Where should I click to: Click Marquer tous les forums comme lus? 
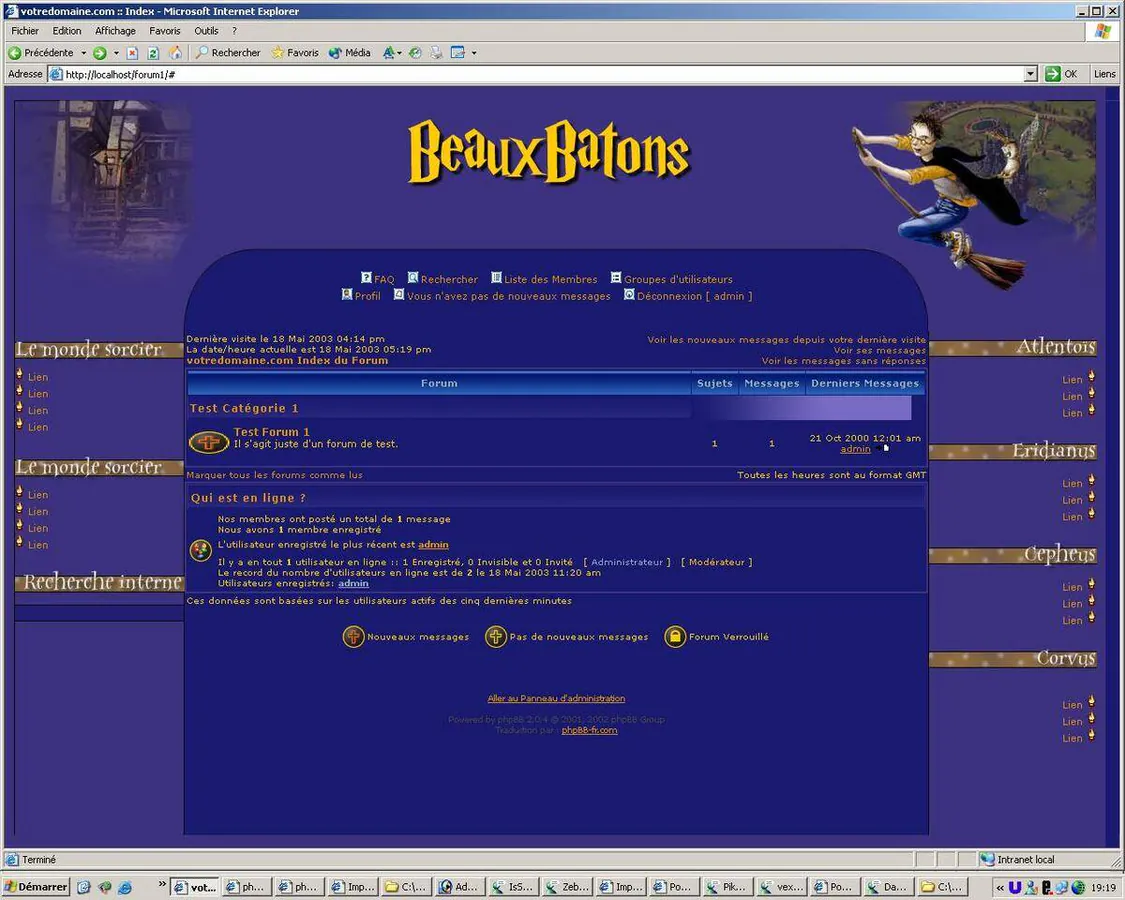click(275, 474)
